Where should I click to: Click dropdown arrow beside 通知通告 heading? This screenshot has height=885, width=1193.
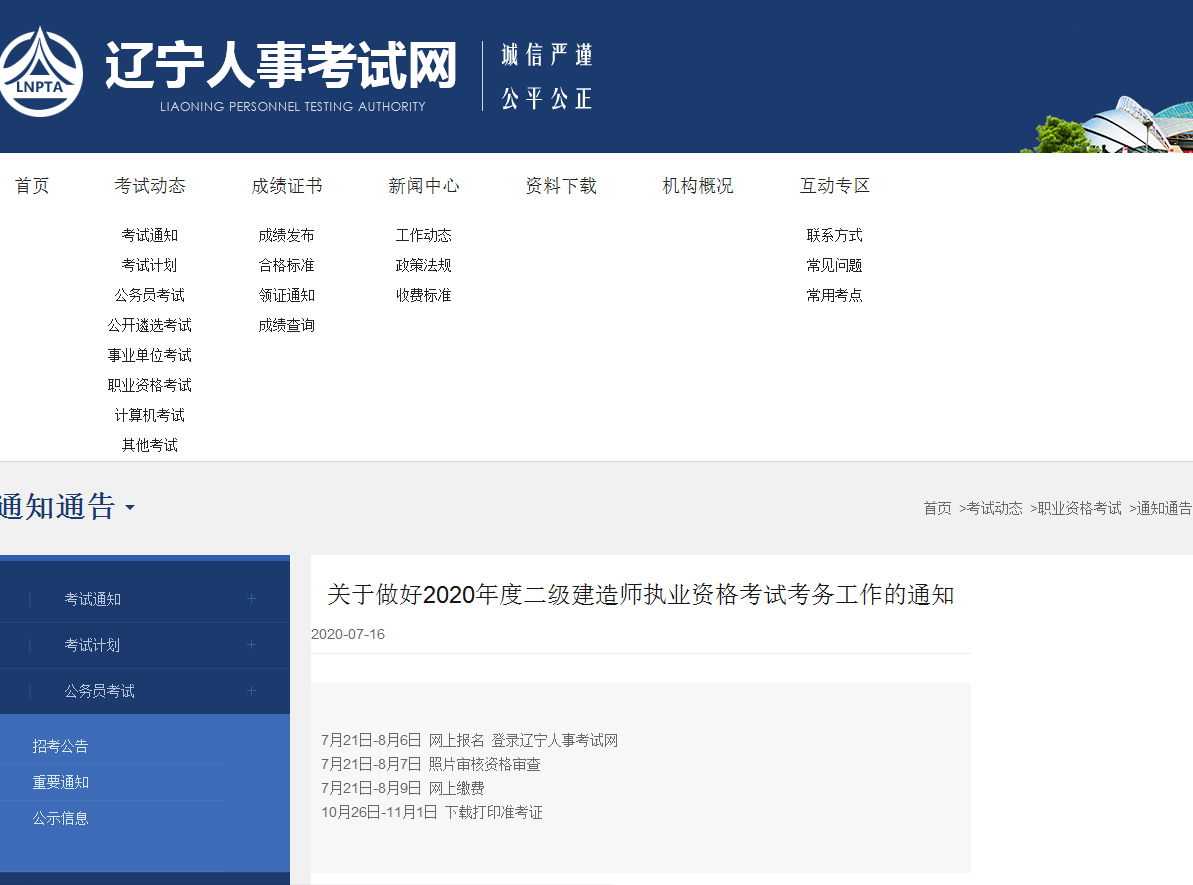click(x=130, y=508)
